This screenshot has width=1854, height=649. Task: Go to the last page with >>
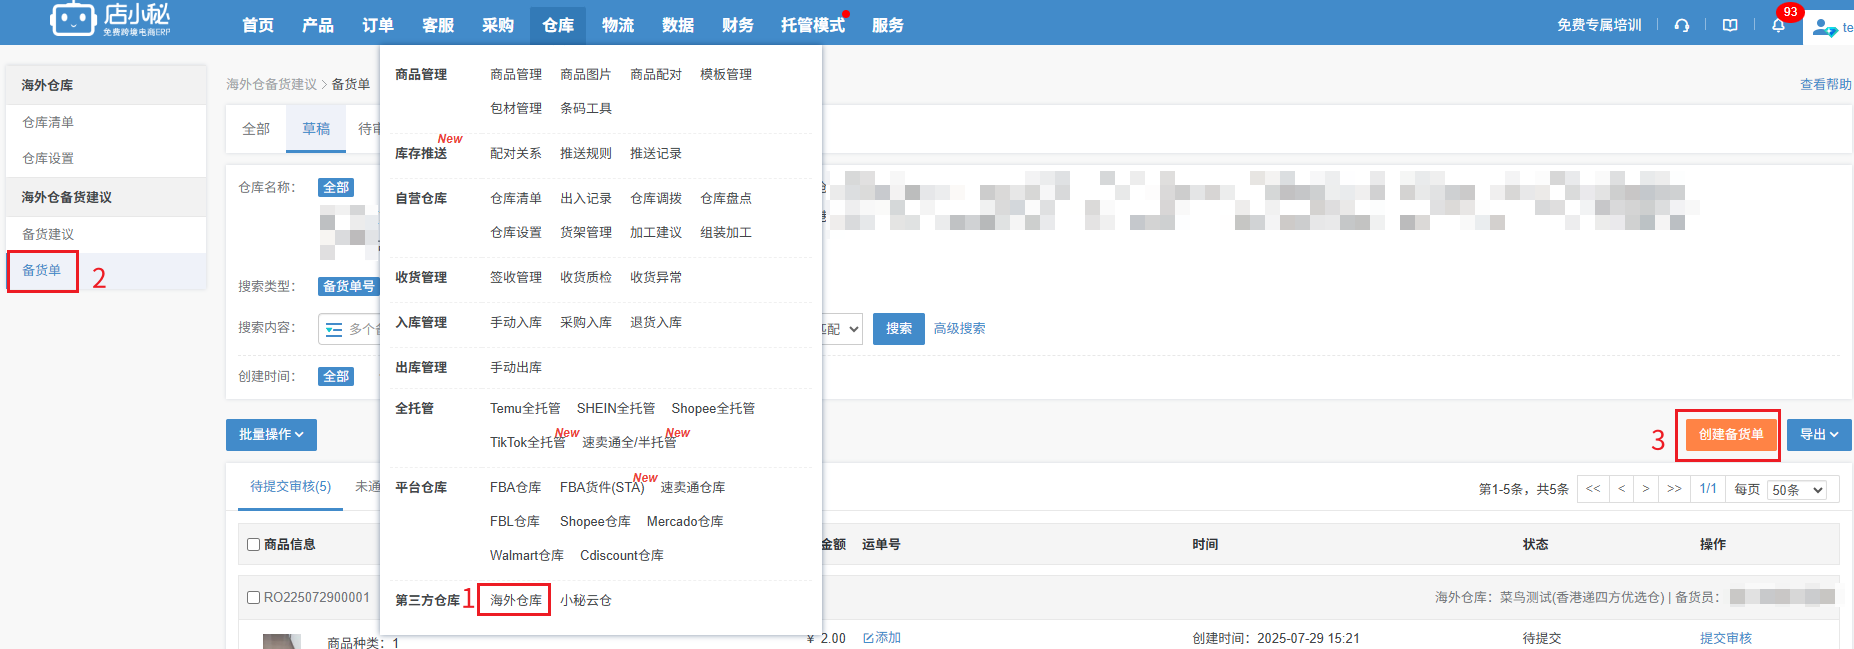1674,489
